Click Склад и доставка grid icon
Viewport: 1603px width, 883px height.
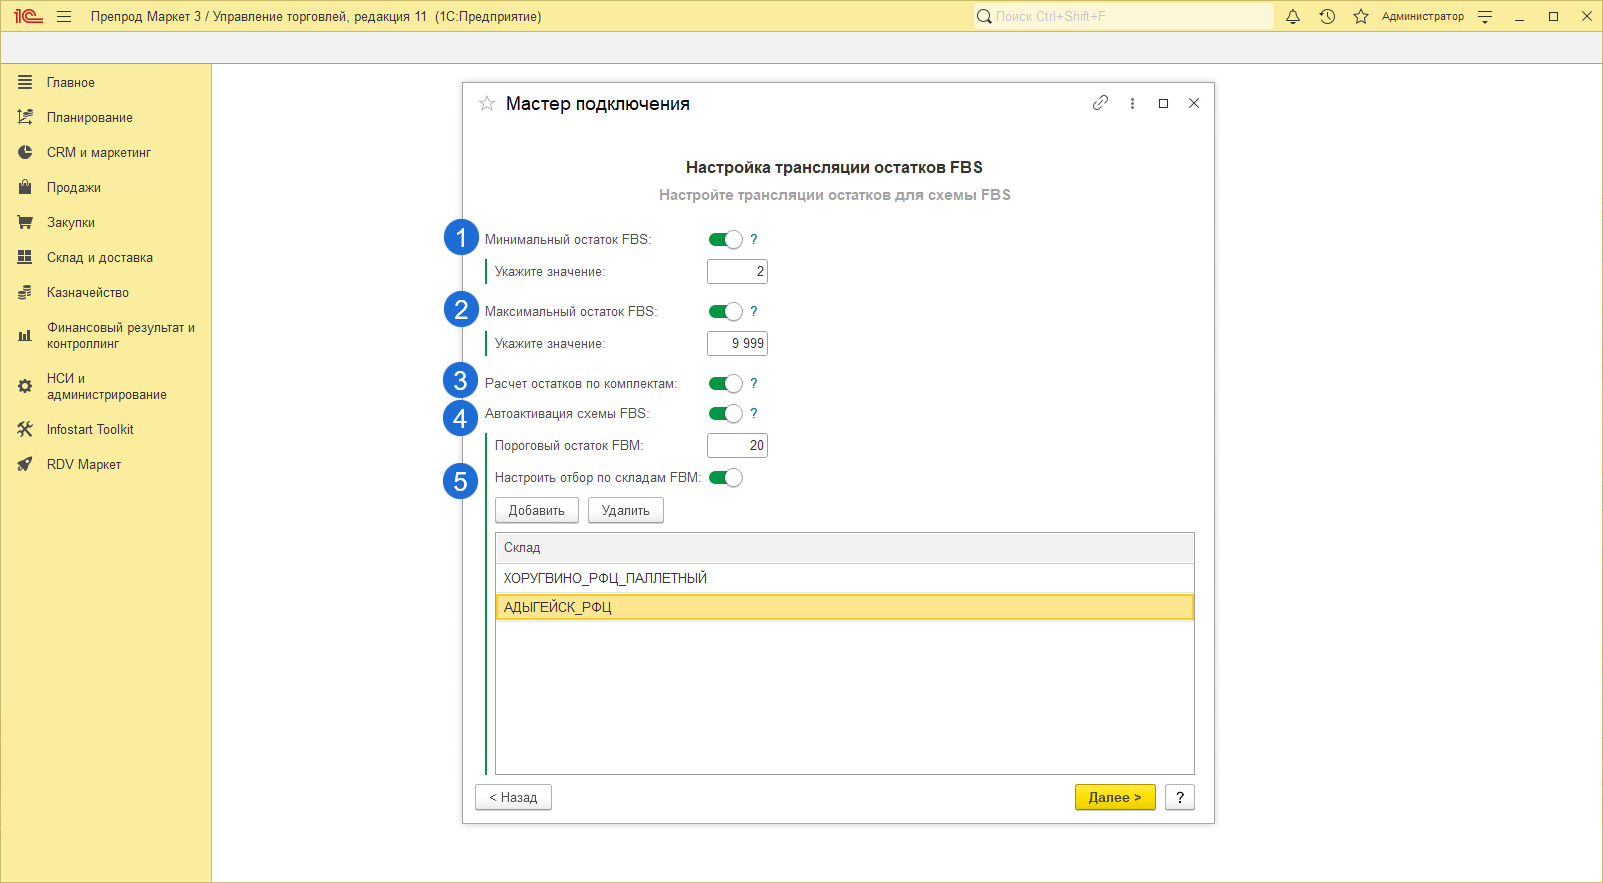(x=25, y=257)
